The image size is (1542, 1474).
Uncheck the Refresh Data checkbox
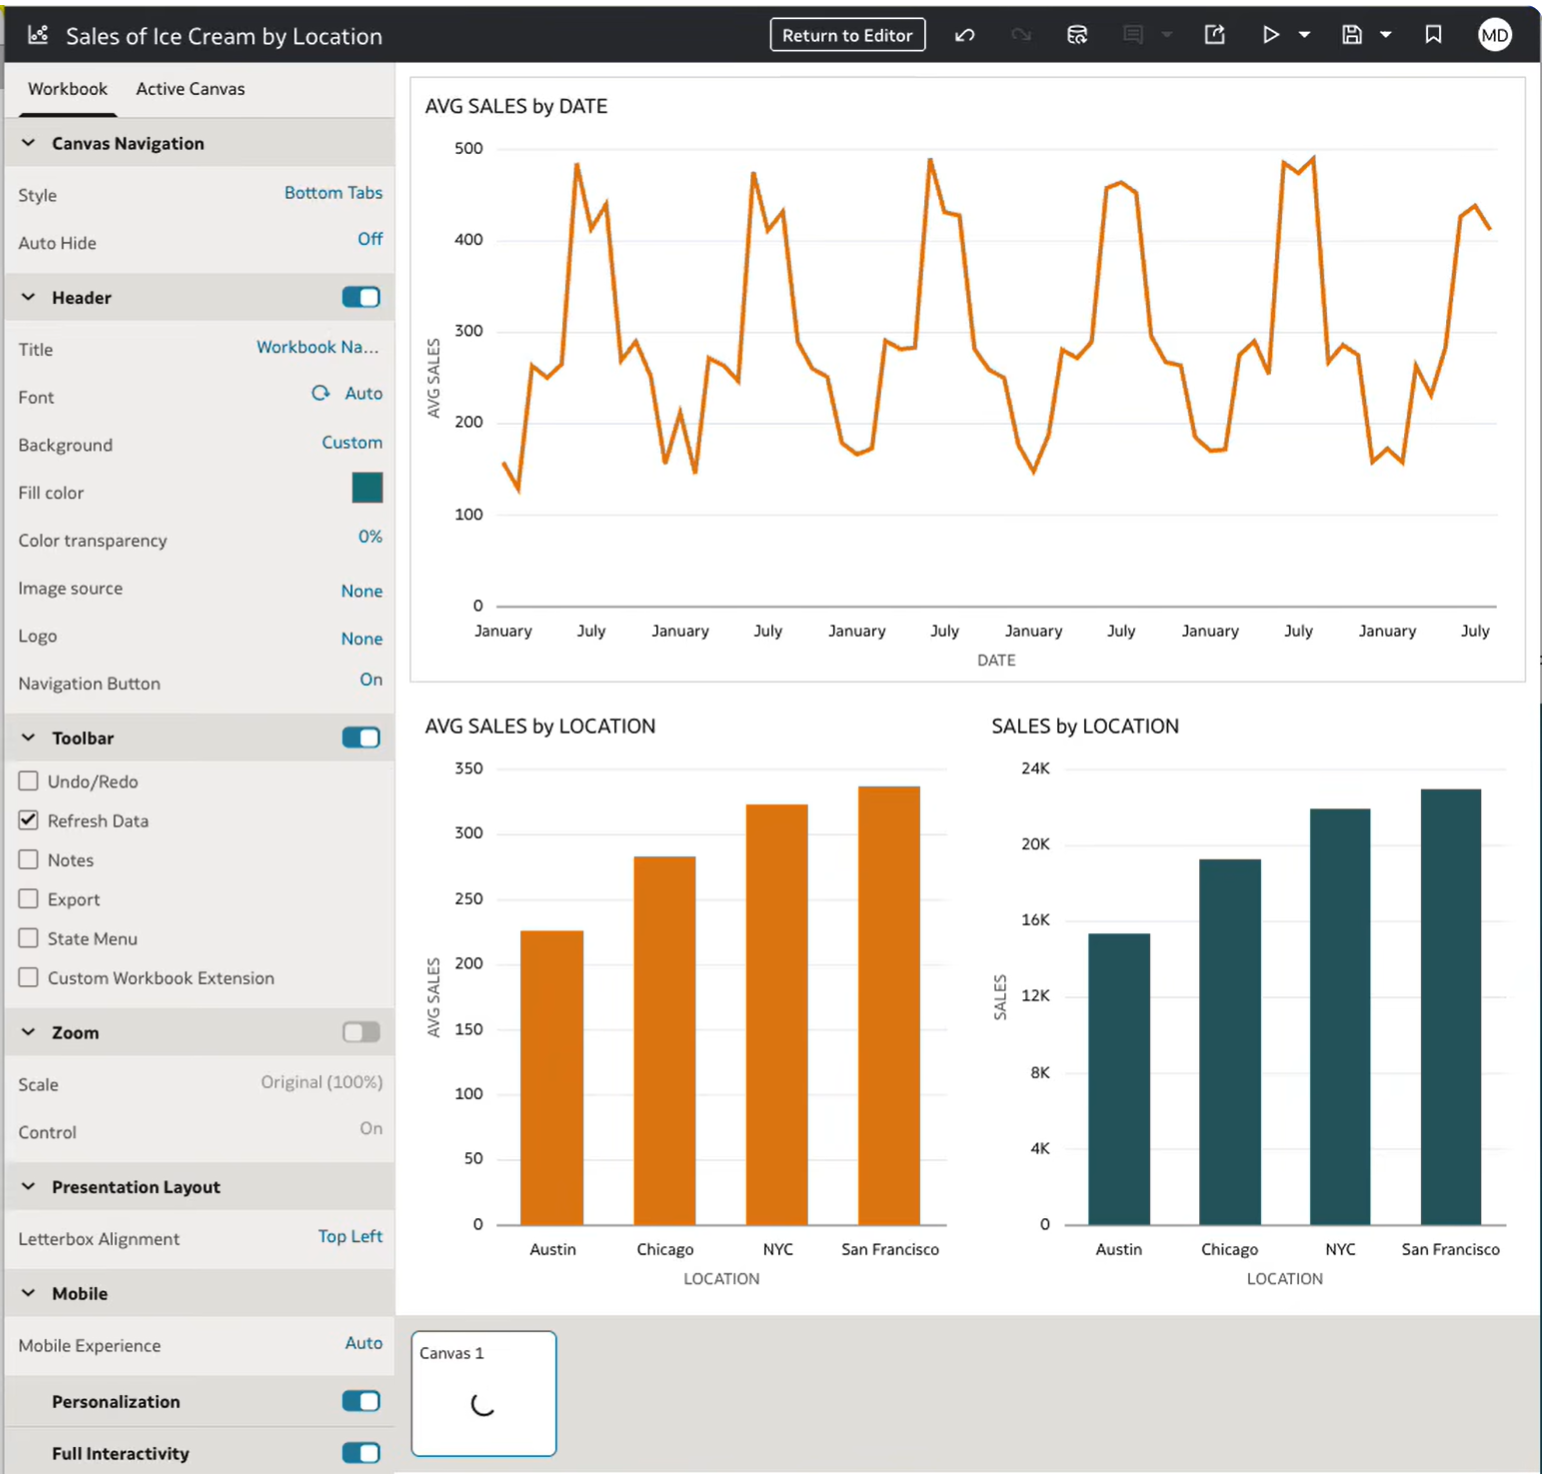click(x=28, y=820)
